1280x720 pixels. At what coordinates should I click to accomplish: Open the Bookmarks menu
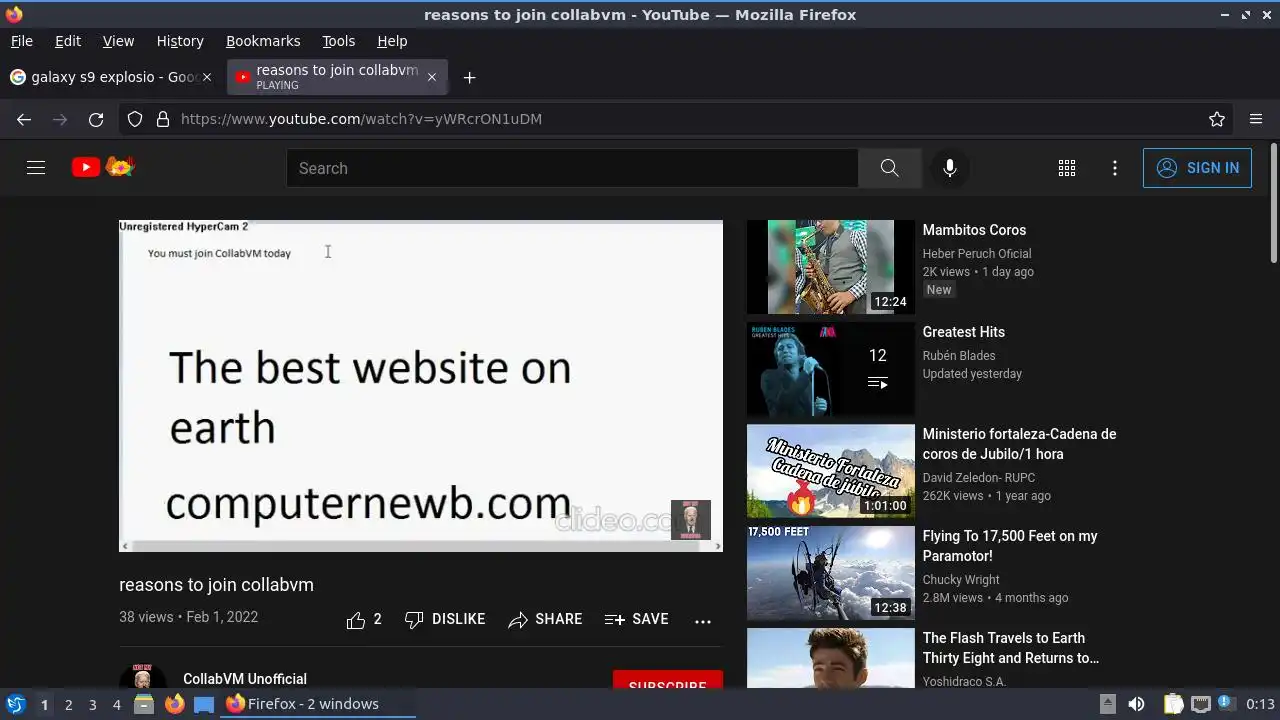point(263,41)
